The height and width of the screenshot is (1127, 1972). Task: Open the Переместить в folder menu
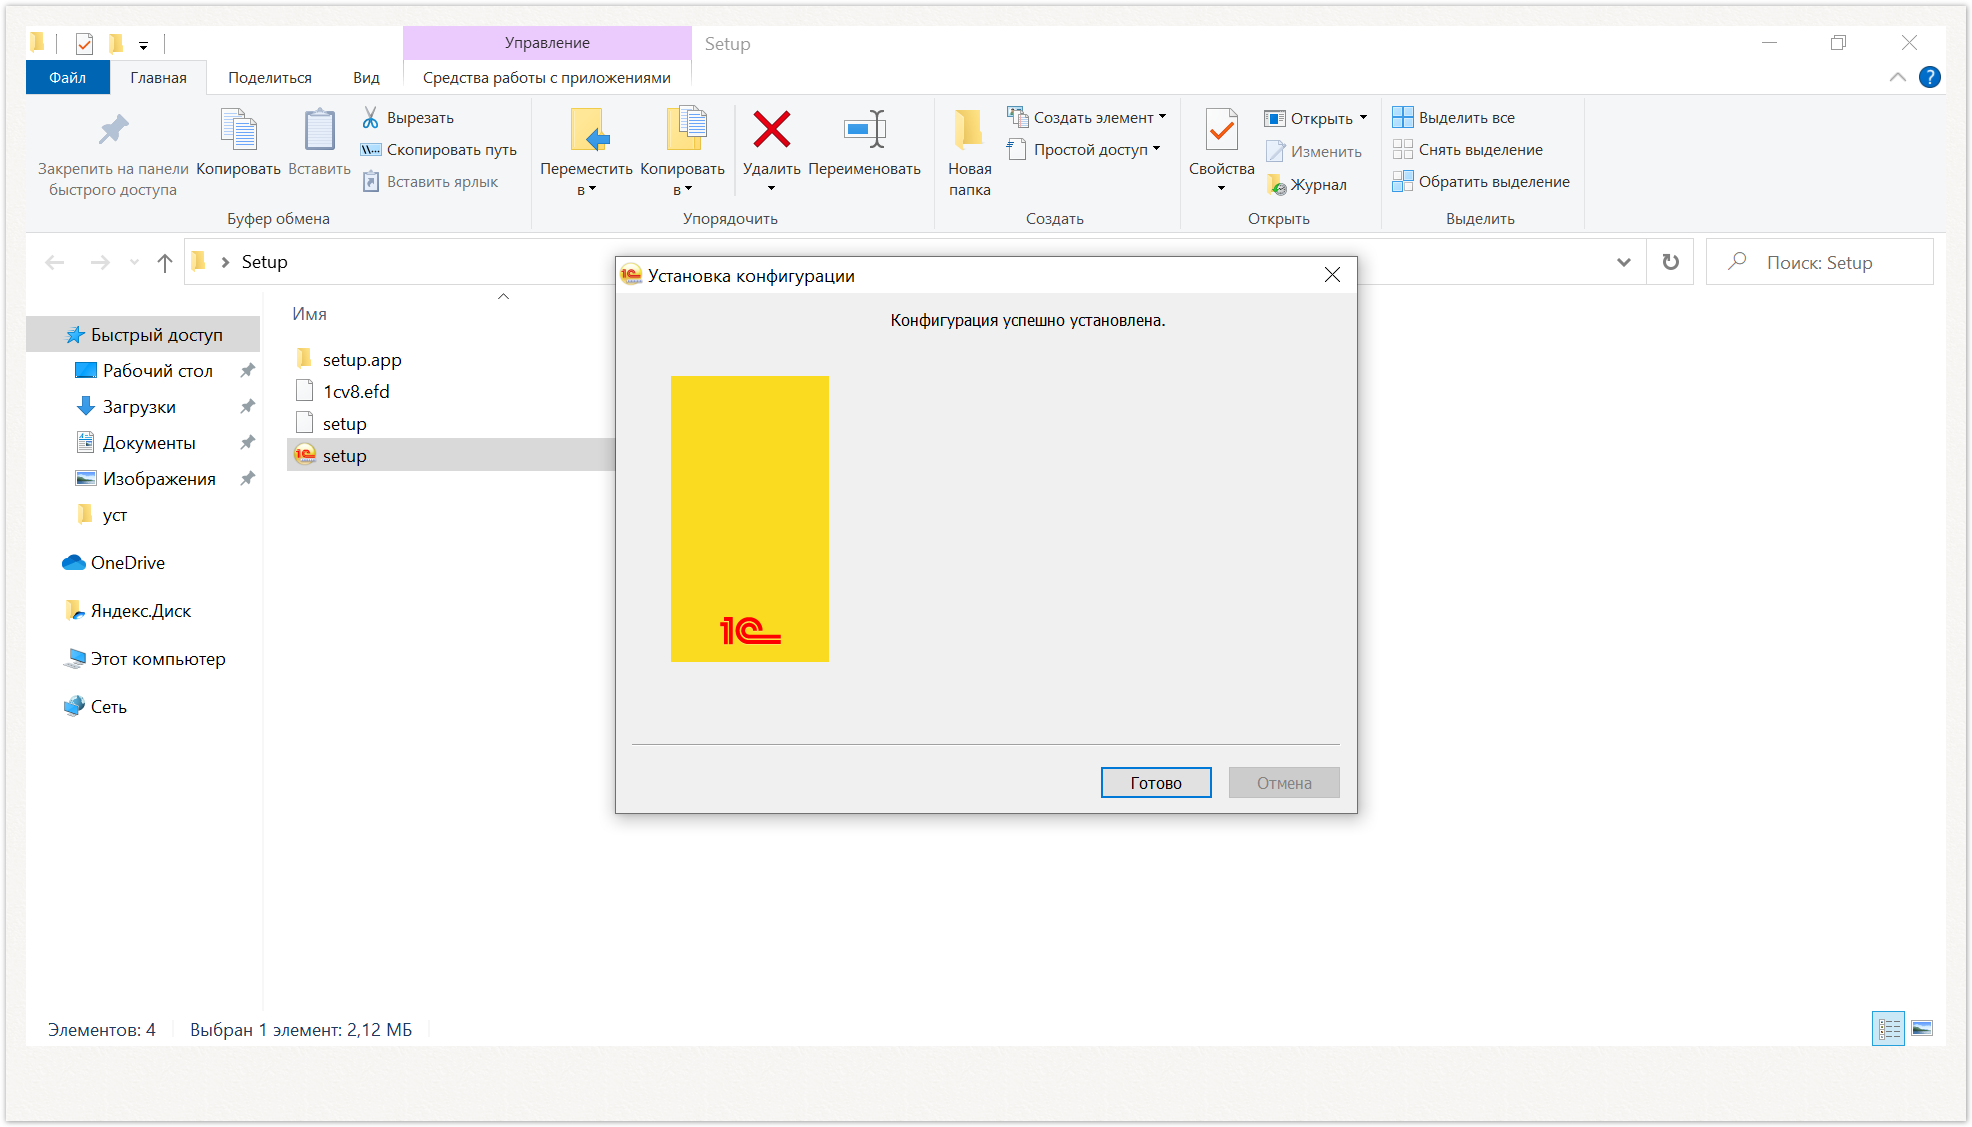point(587,152)
